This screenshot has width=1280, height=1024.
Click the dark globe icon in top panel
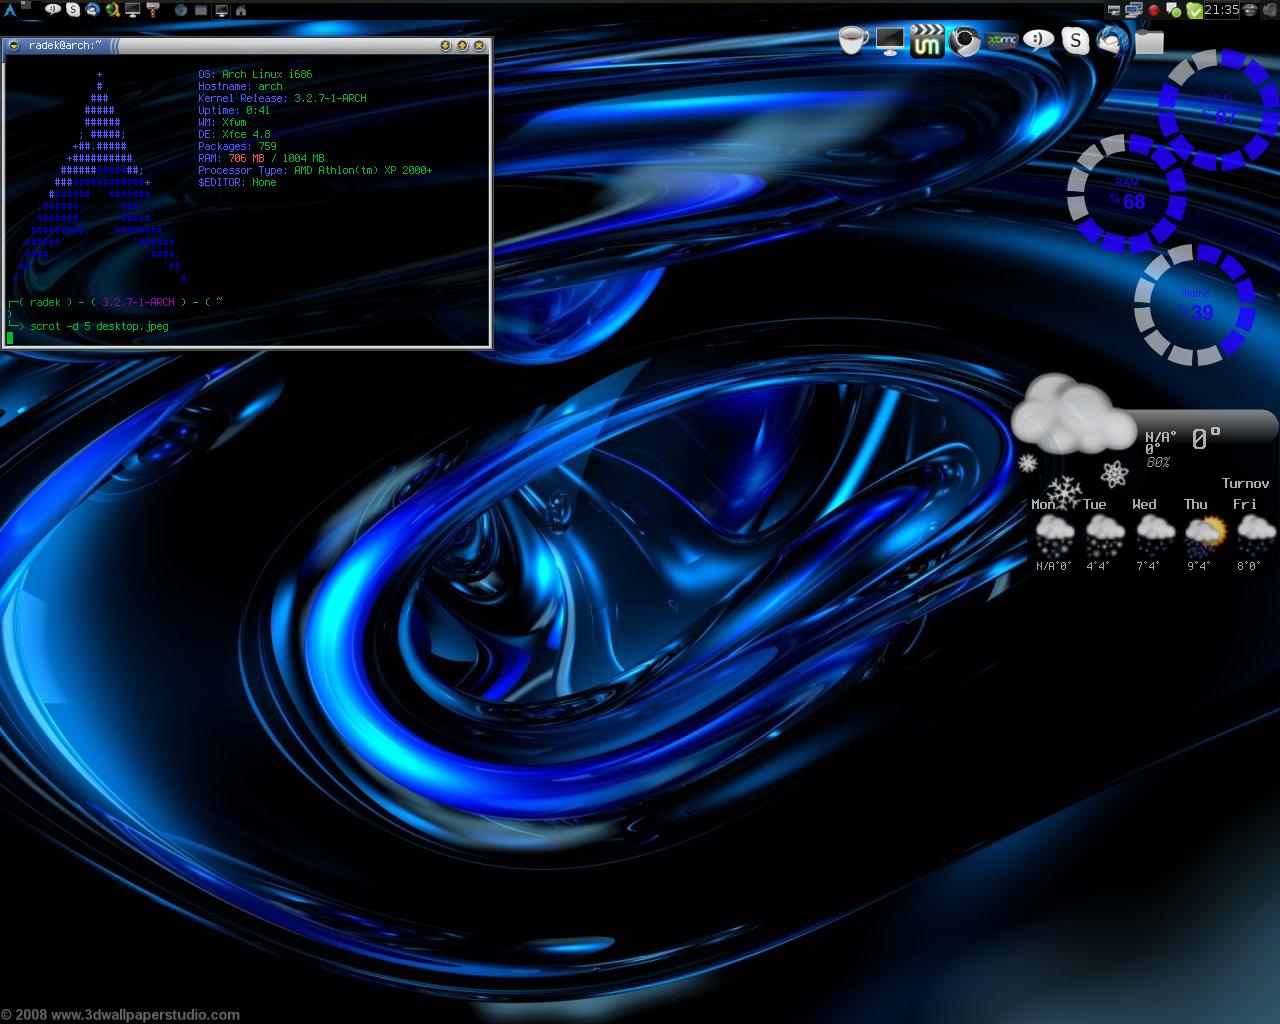tap(181, 10)
